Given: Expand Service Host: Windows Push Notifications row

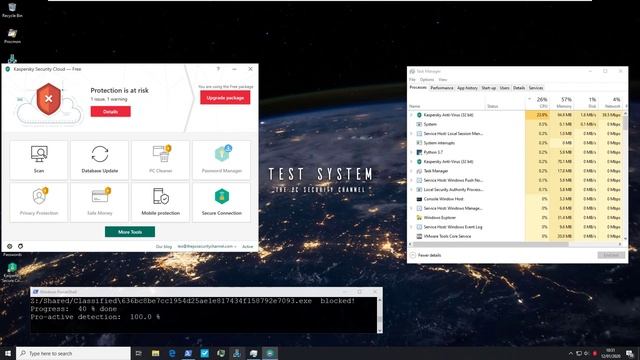Looking at the screenshot, I should tap(411, 180).
